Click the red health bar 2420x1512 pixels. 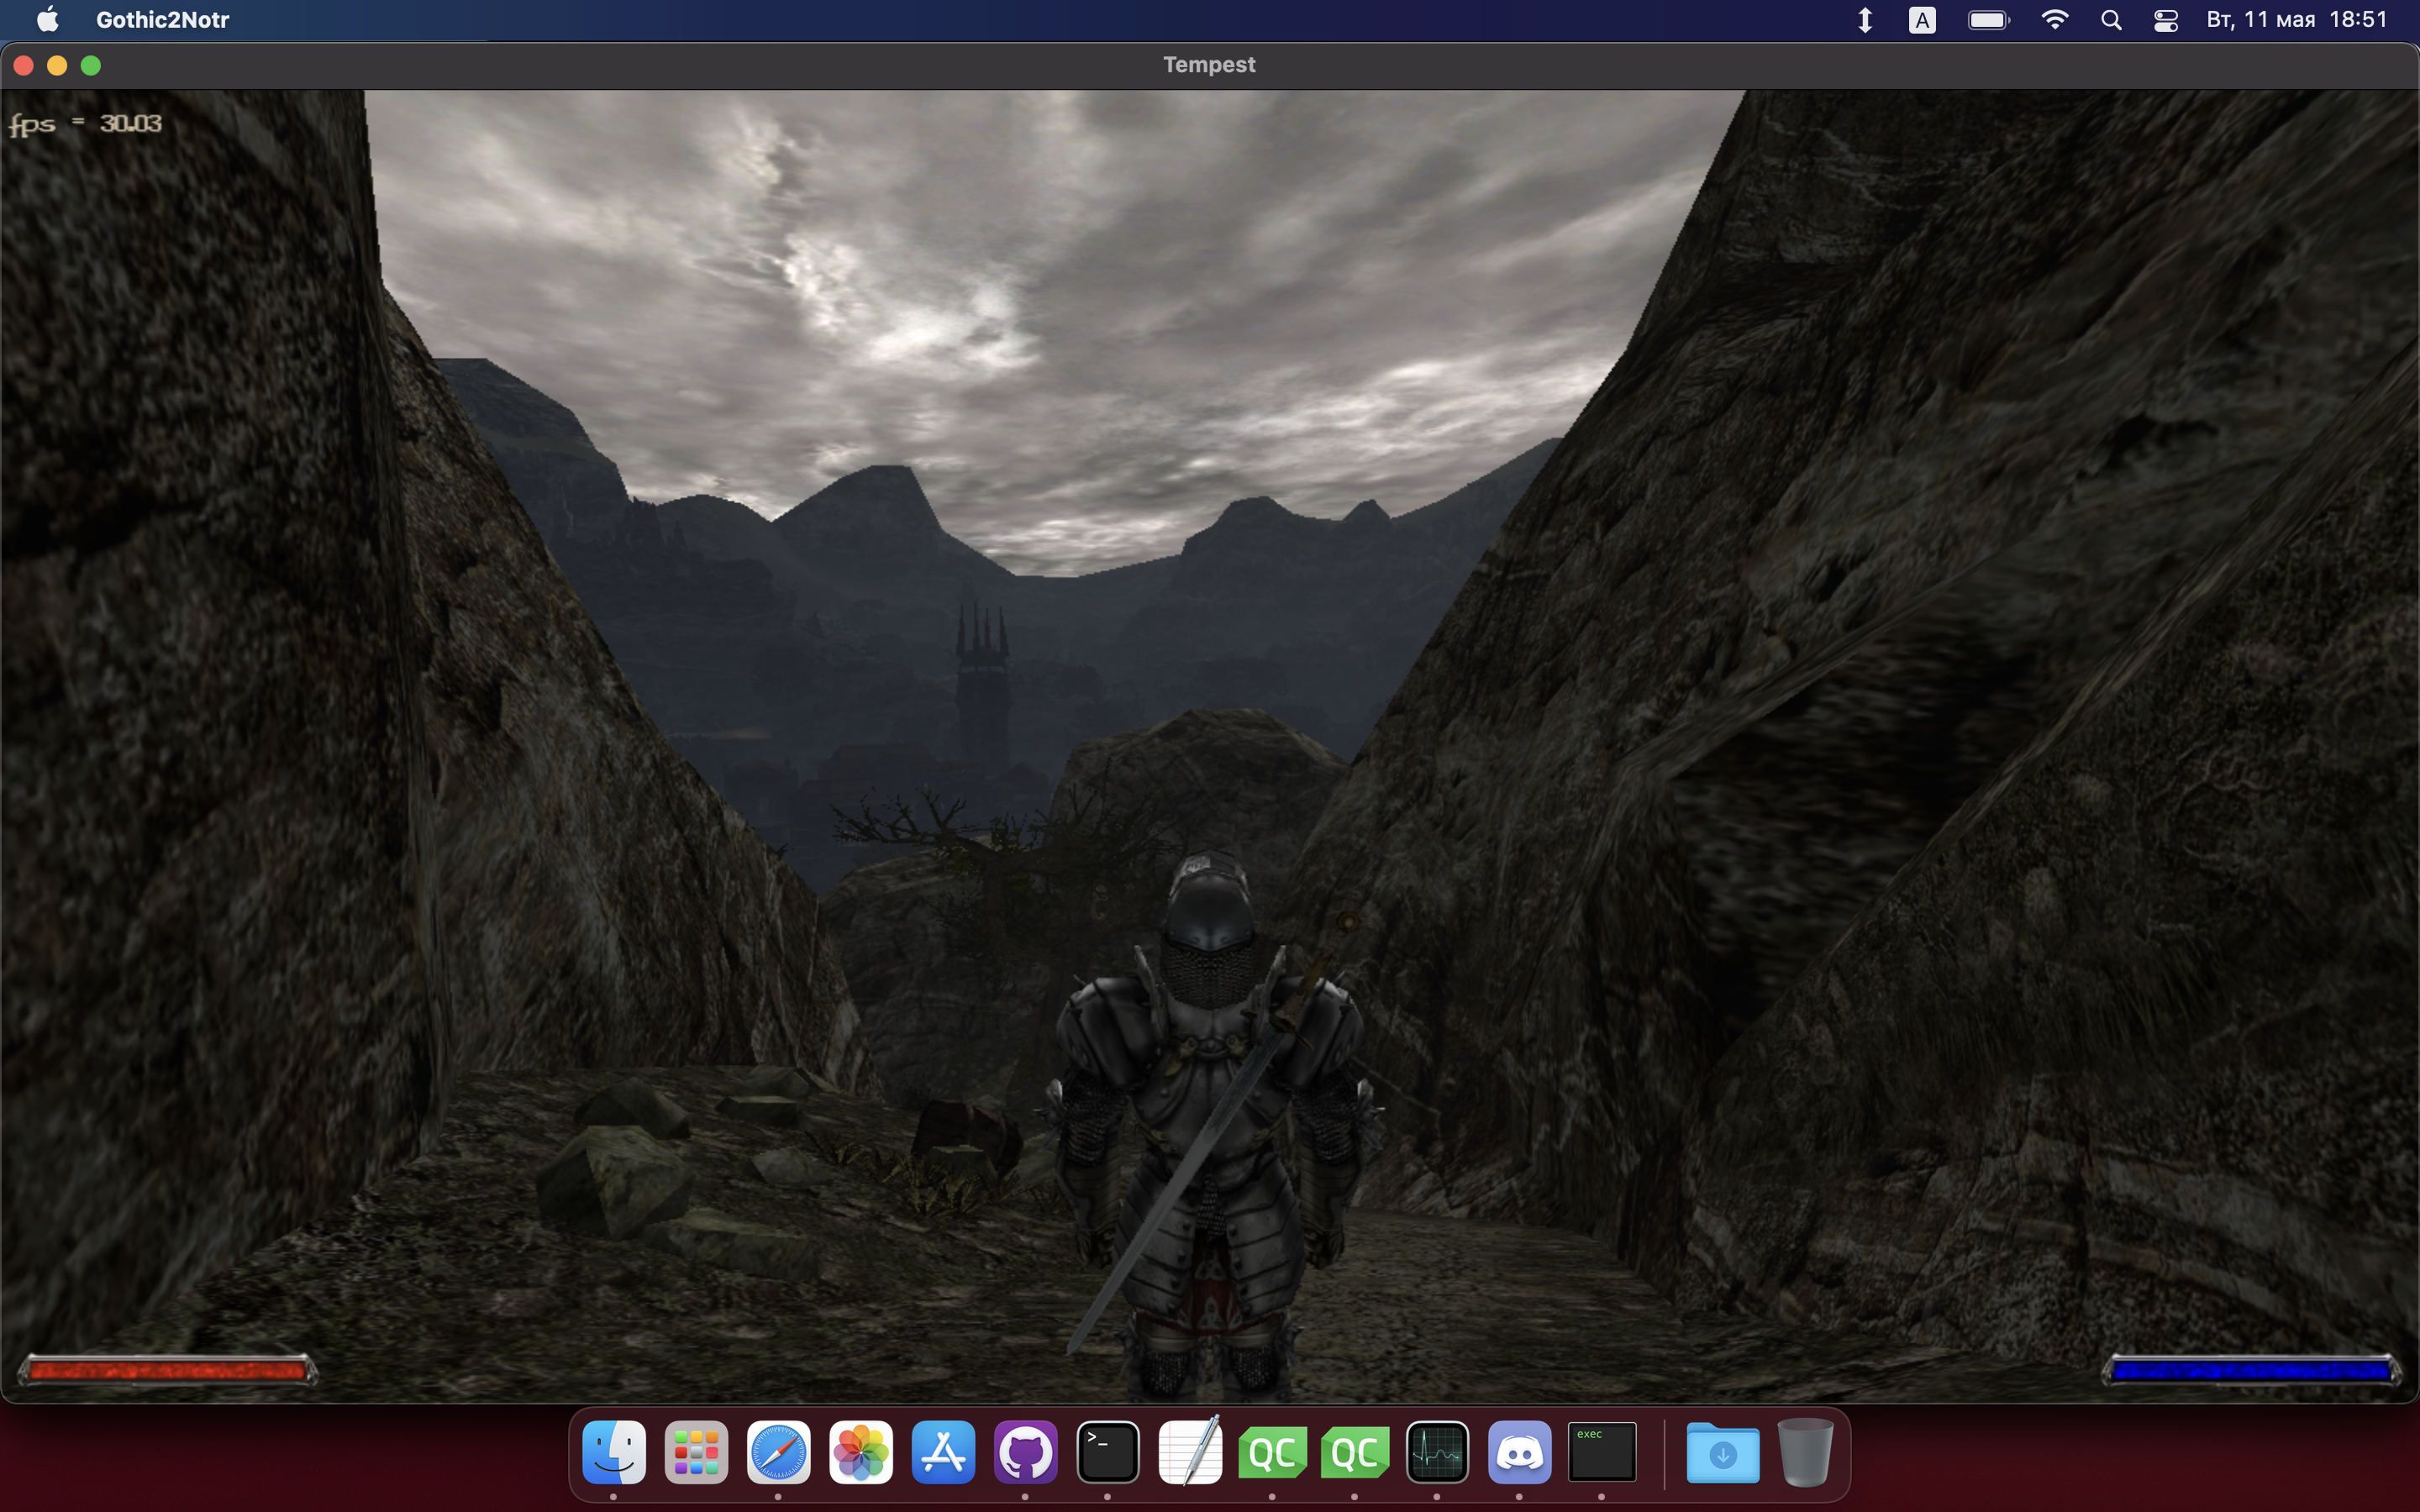tap(167, 1370)
